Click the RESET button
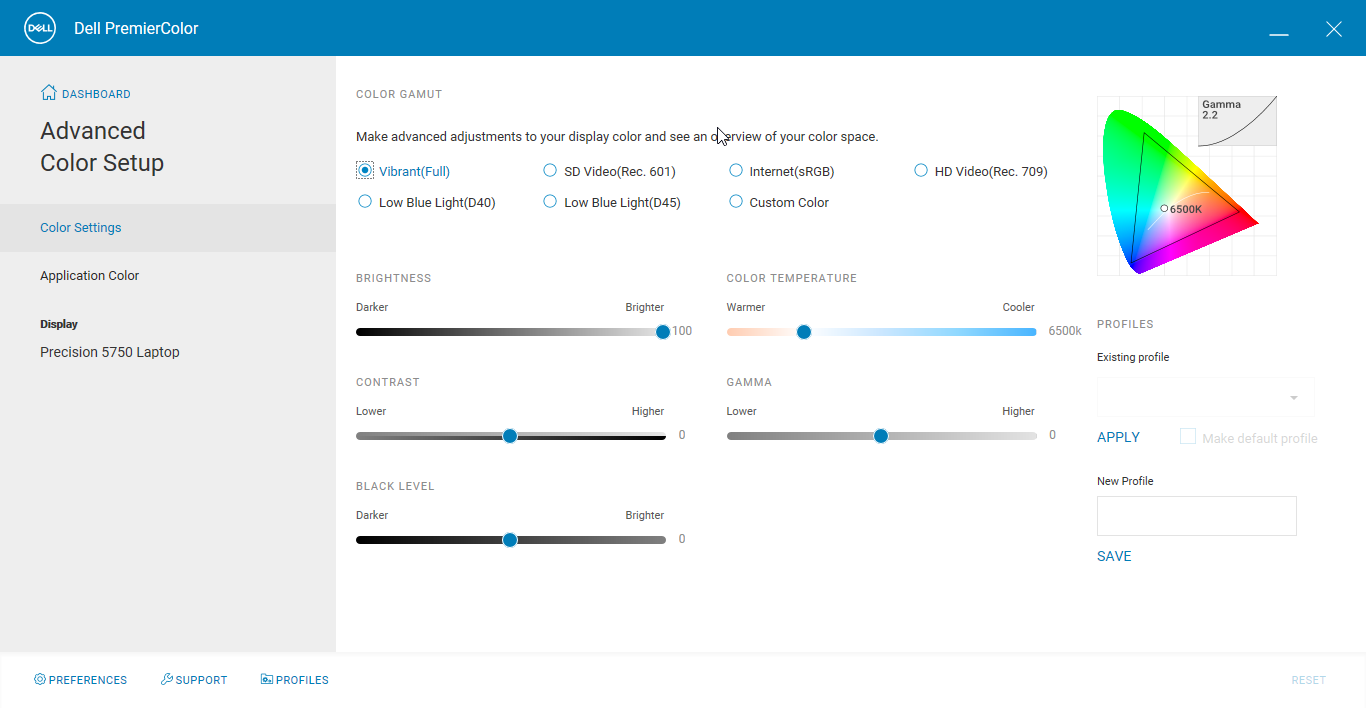1366x708 pixels. [1308, 680]
